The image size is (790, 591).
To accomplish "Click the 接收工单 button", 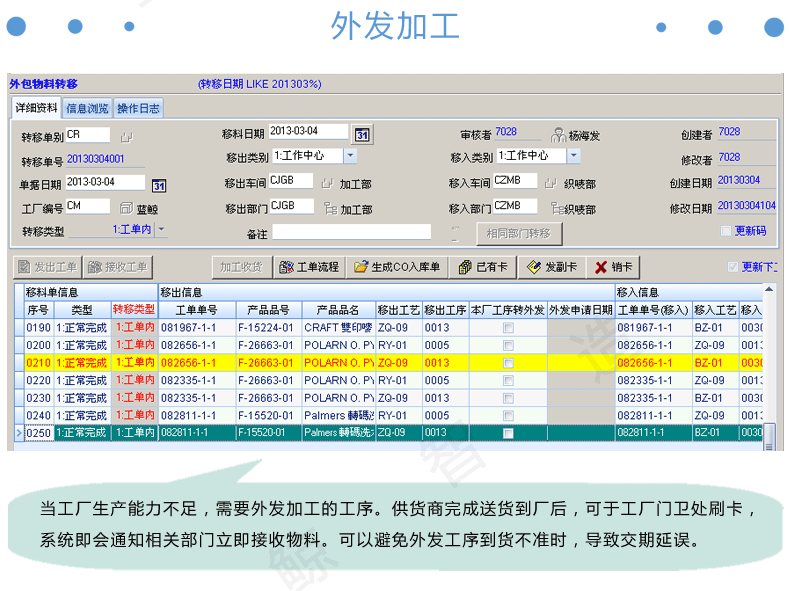I will click(x=118, y=267).
